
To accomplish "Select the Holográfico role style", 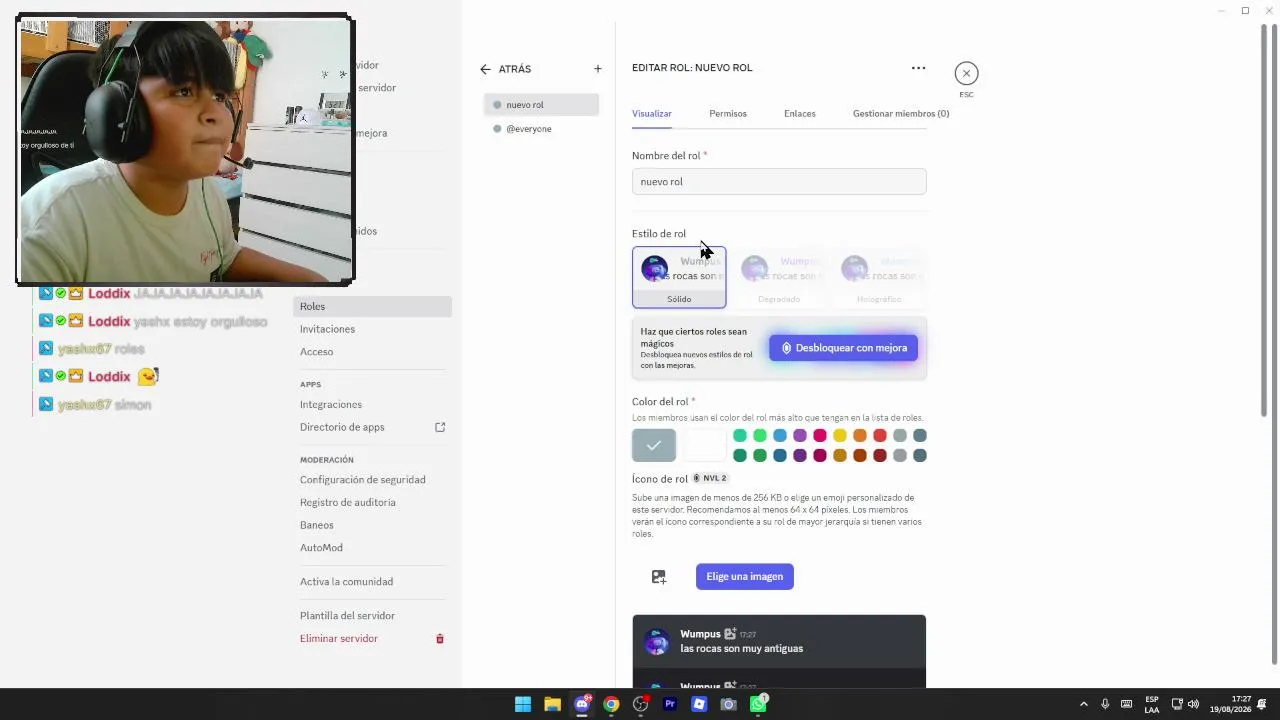I will pyautogui.click(x=879, y=277).
